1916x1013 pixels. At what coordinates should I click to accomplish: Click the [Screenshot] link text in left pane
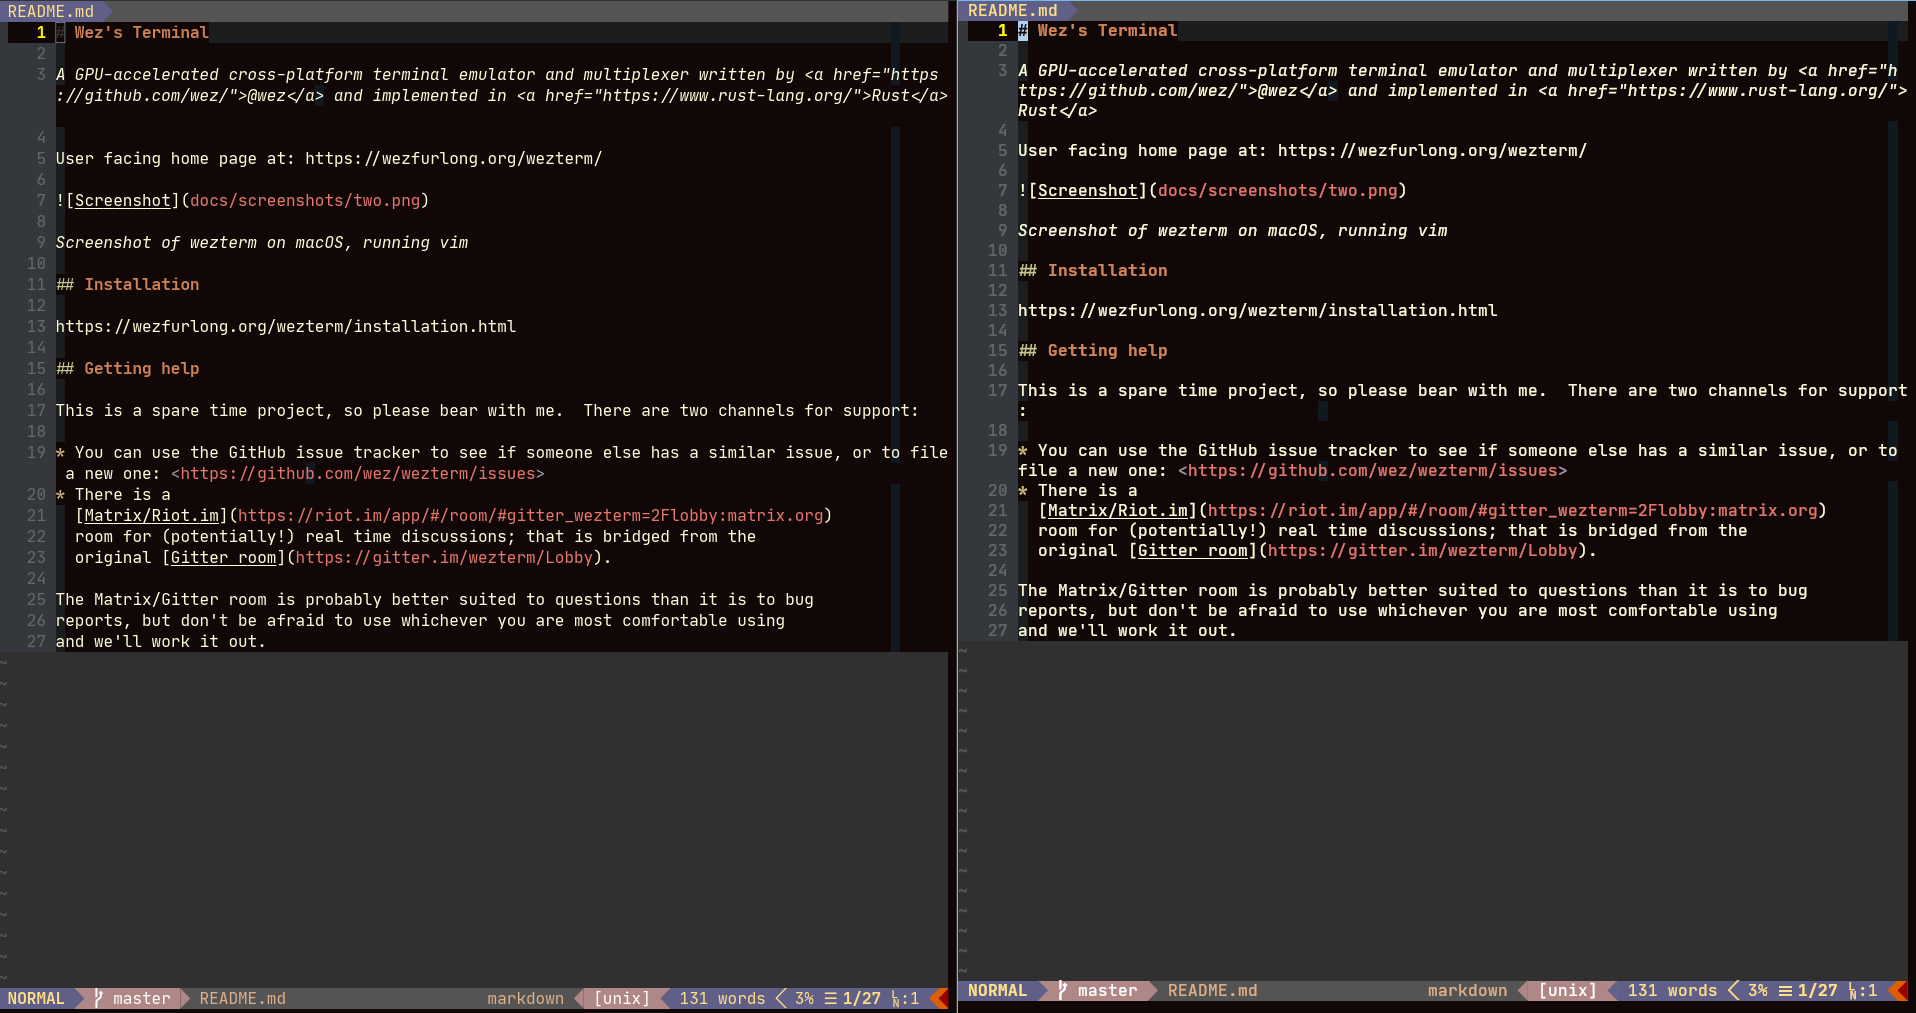[123, 200]
